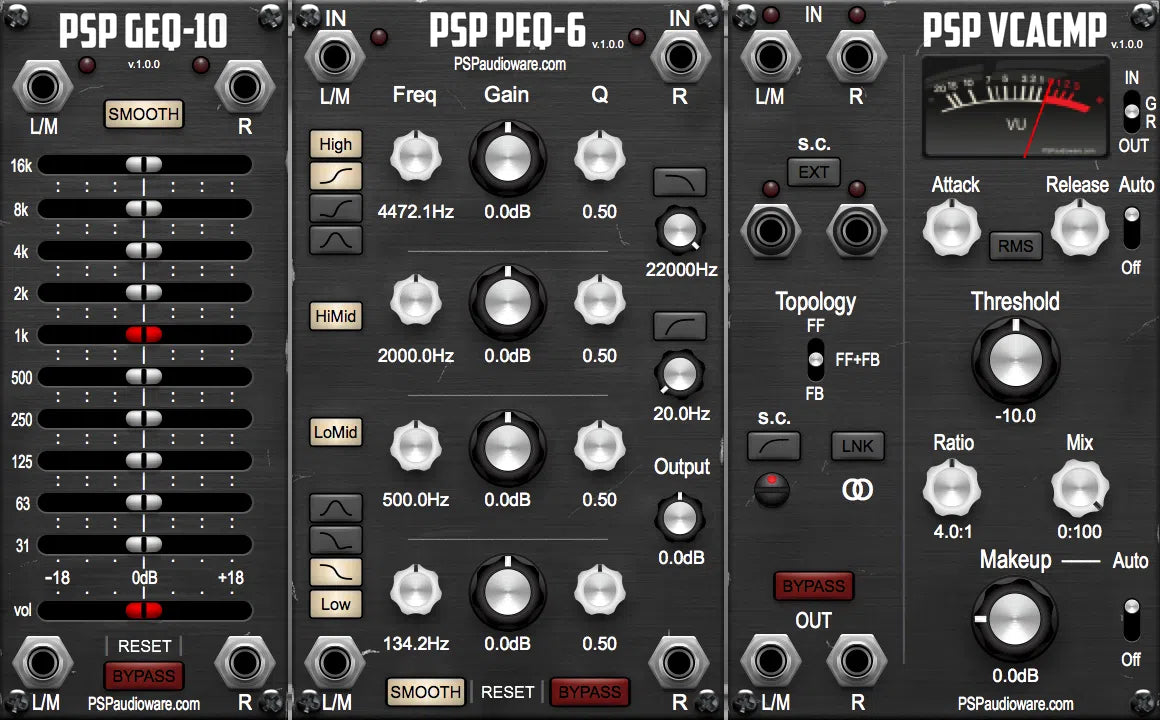The image size is (1160, 720).
Task: Click the high-pass slope icon above 20.0Hz knob
Action: (x=679, y=325)
